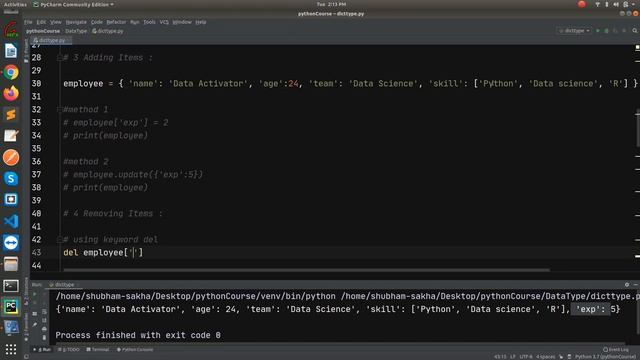Image resolution: width=640 pixels, height=360 pixels.
Task: Collapse the code fold at line 42
Action: [x=60, y=239]
